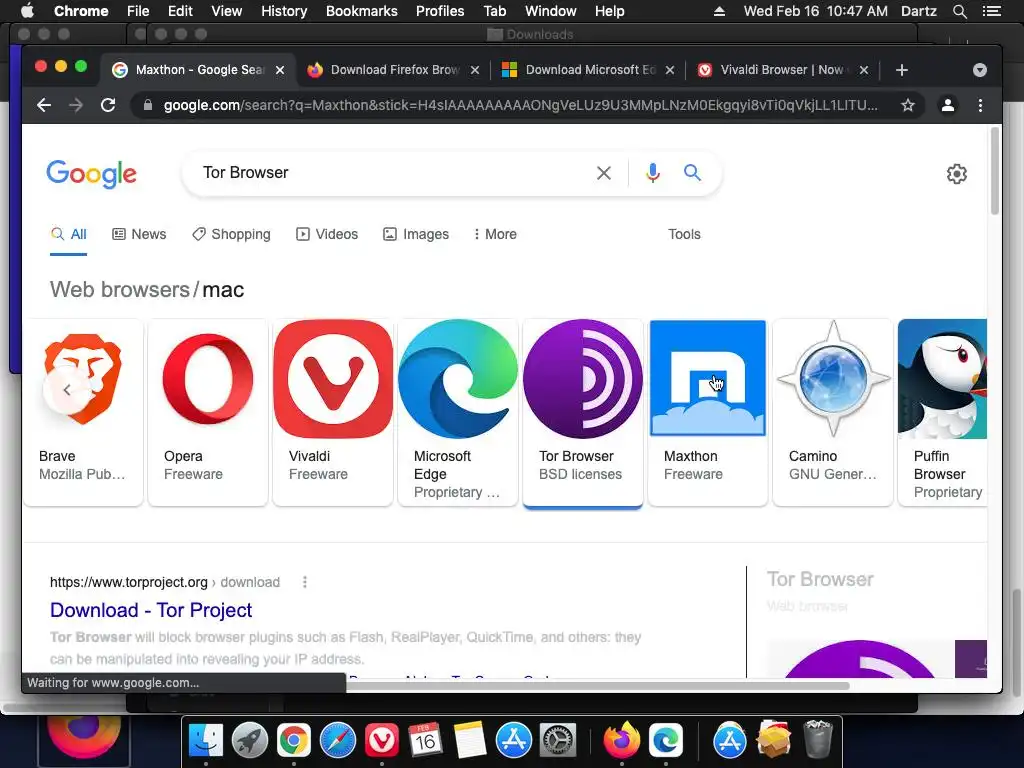Open Google Chrome from the Dock

pos(293,740)
